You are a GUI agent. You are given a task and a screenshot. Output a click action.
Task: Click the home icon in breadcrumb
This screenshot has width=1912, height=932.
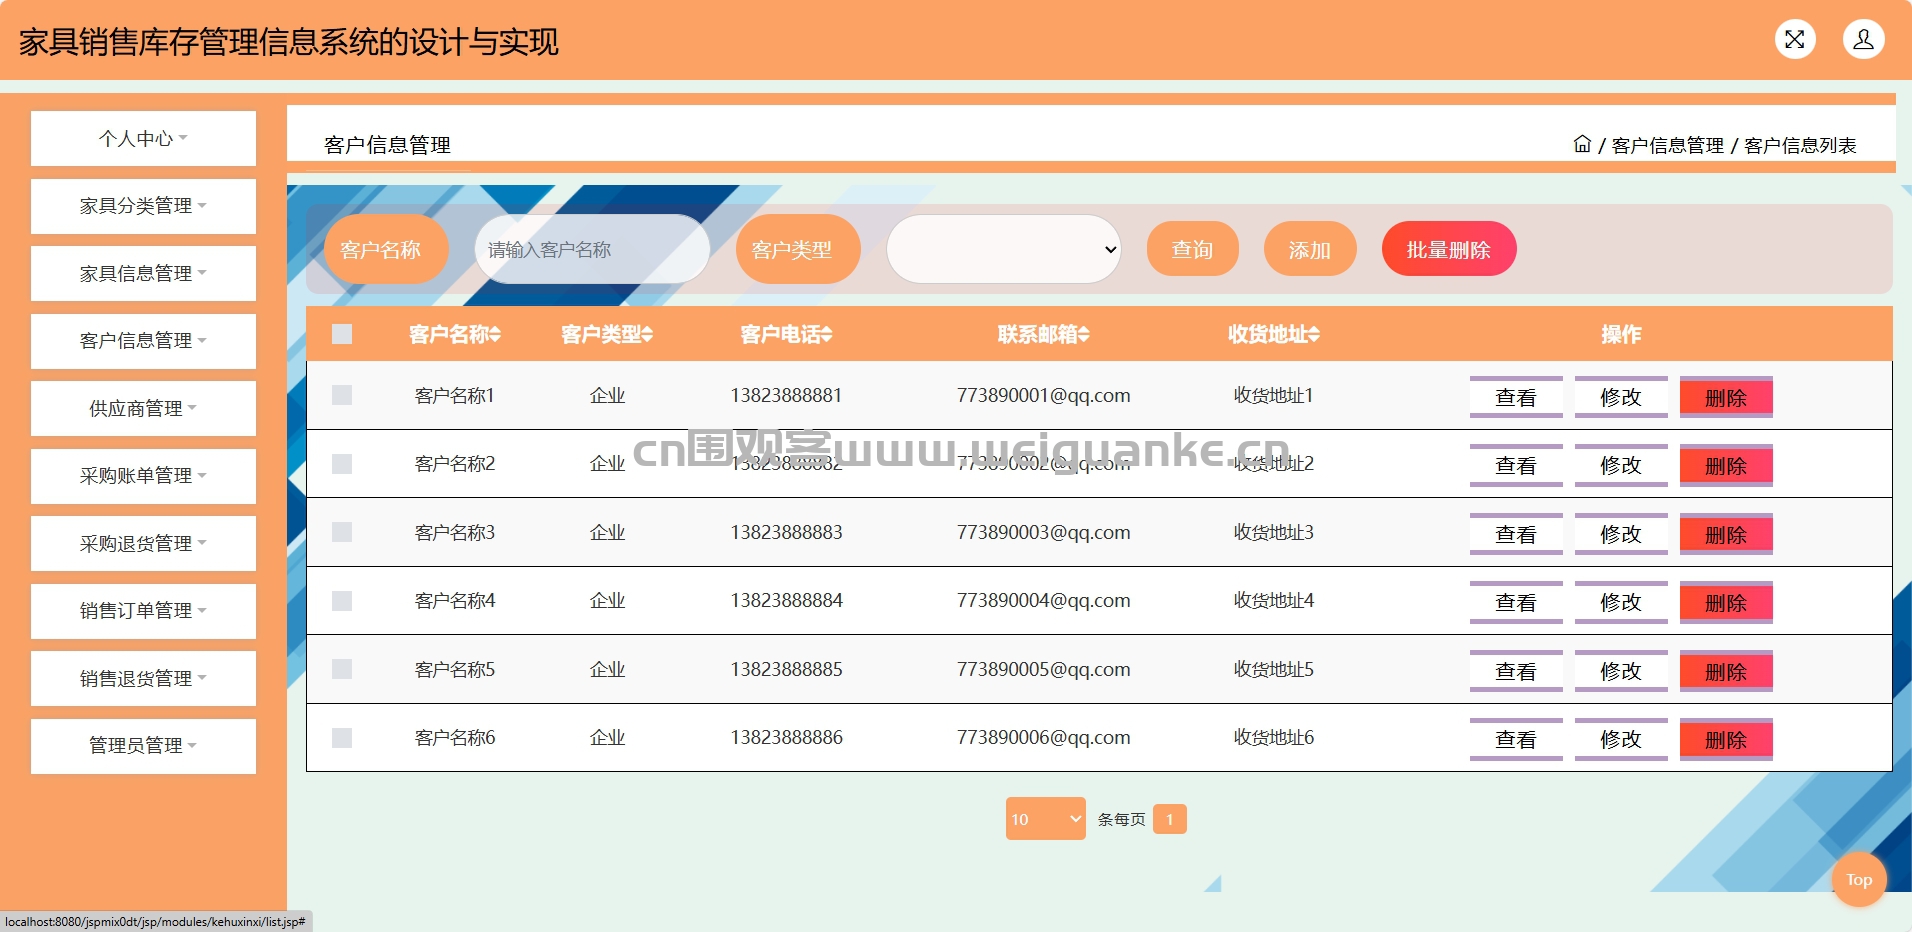pyautogui.click(x=1582, y=144)
